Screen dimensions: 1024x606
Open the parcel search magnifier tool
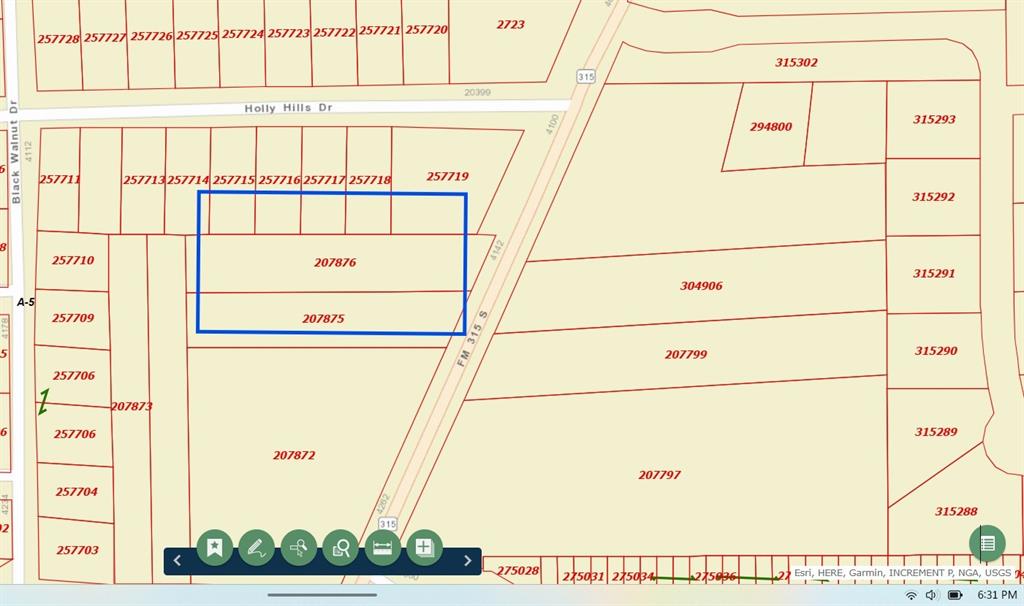pyautogui.click(x=341, y=547)
